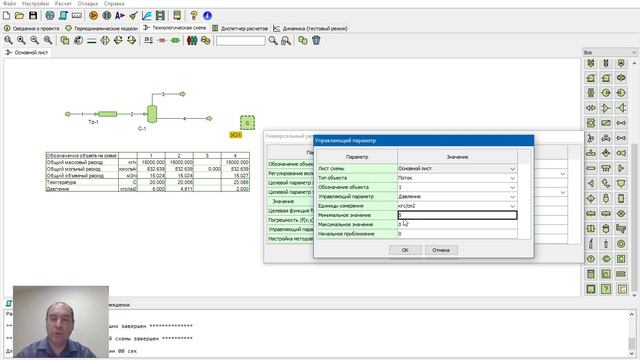
Task: Pick the question mark block in palette
Action: click(x=606, y=289)
